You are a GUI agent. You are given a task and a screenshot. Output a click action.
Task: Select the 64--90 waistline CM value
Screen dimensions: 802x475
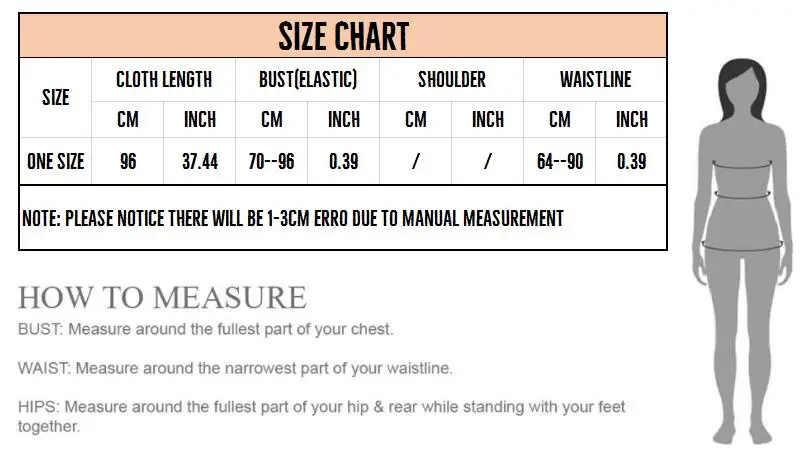coord(560,162)
